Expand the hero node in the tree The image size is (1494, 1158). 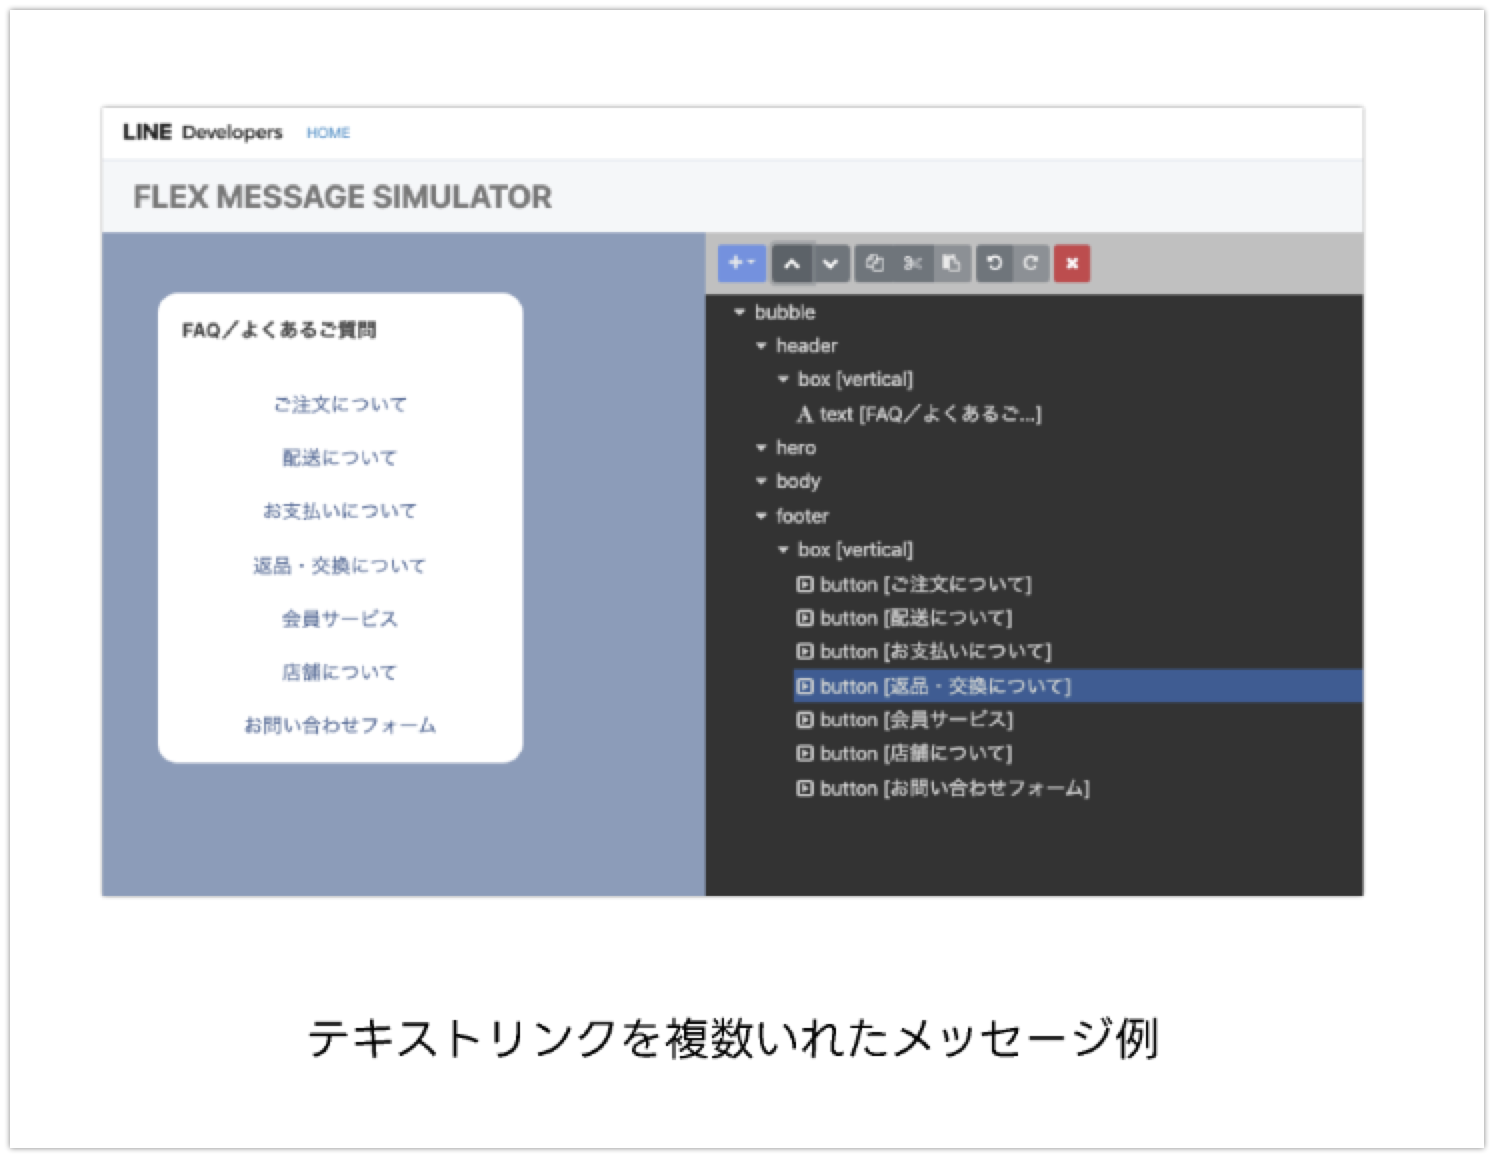(761, 448)
